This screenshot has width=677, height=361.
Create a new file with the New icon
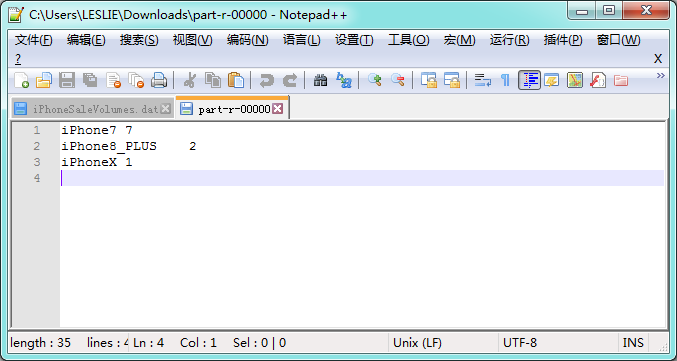[x=21, y=81]
